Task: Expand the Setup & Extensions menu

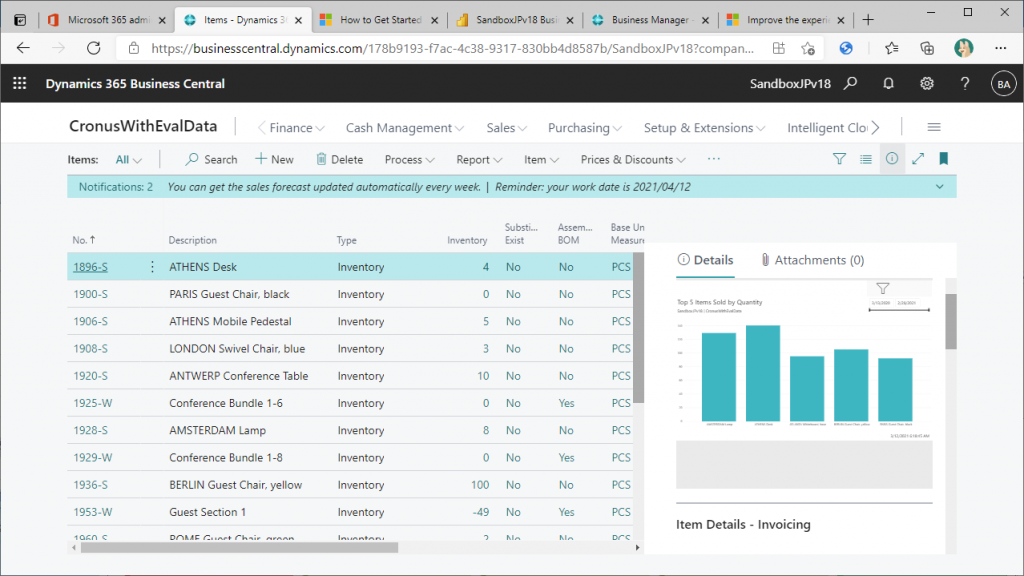Action: (x=705, y=128)
